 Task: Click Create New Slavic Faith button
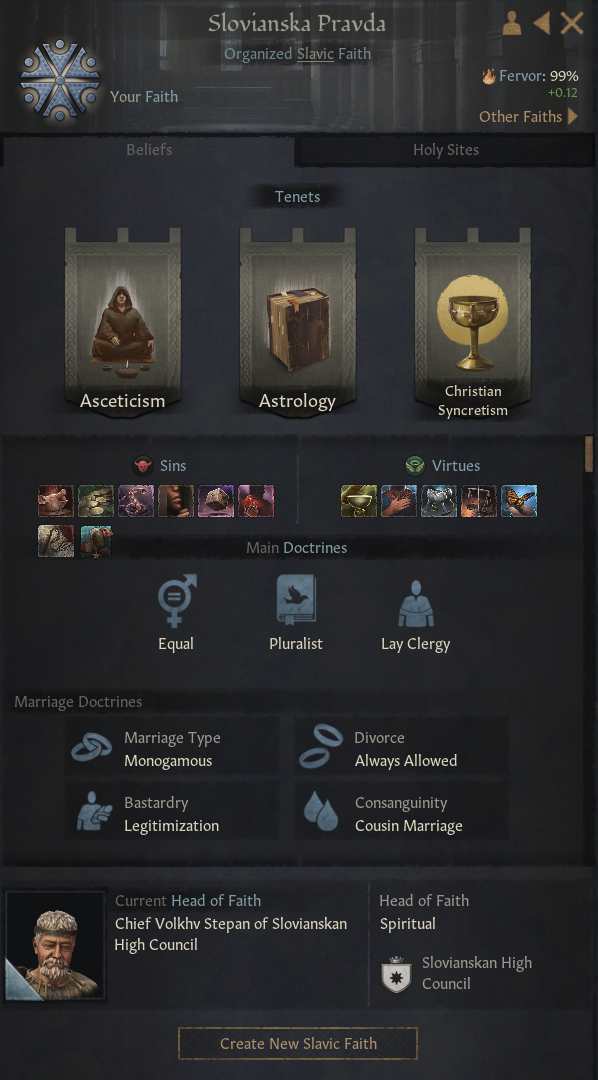298,1043
